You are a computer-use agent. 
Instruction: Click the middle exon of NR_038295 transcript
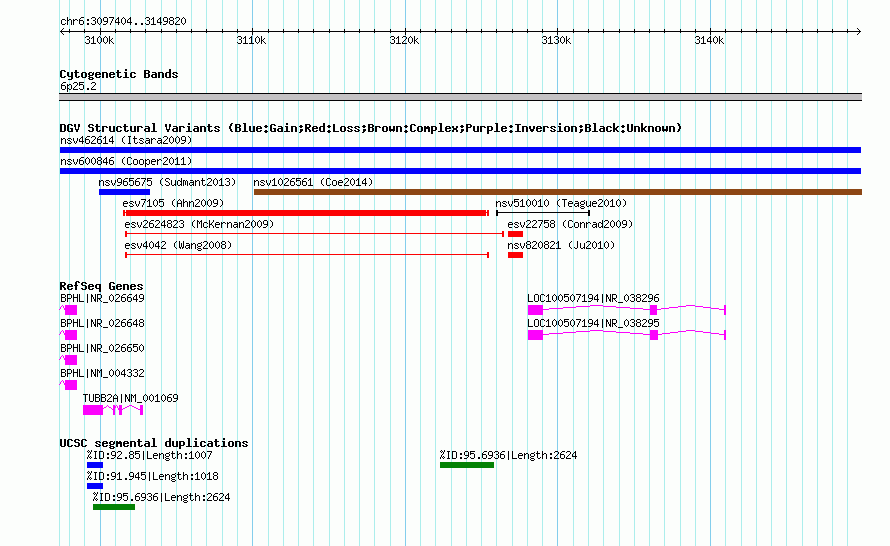(654, 335)
